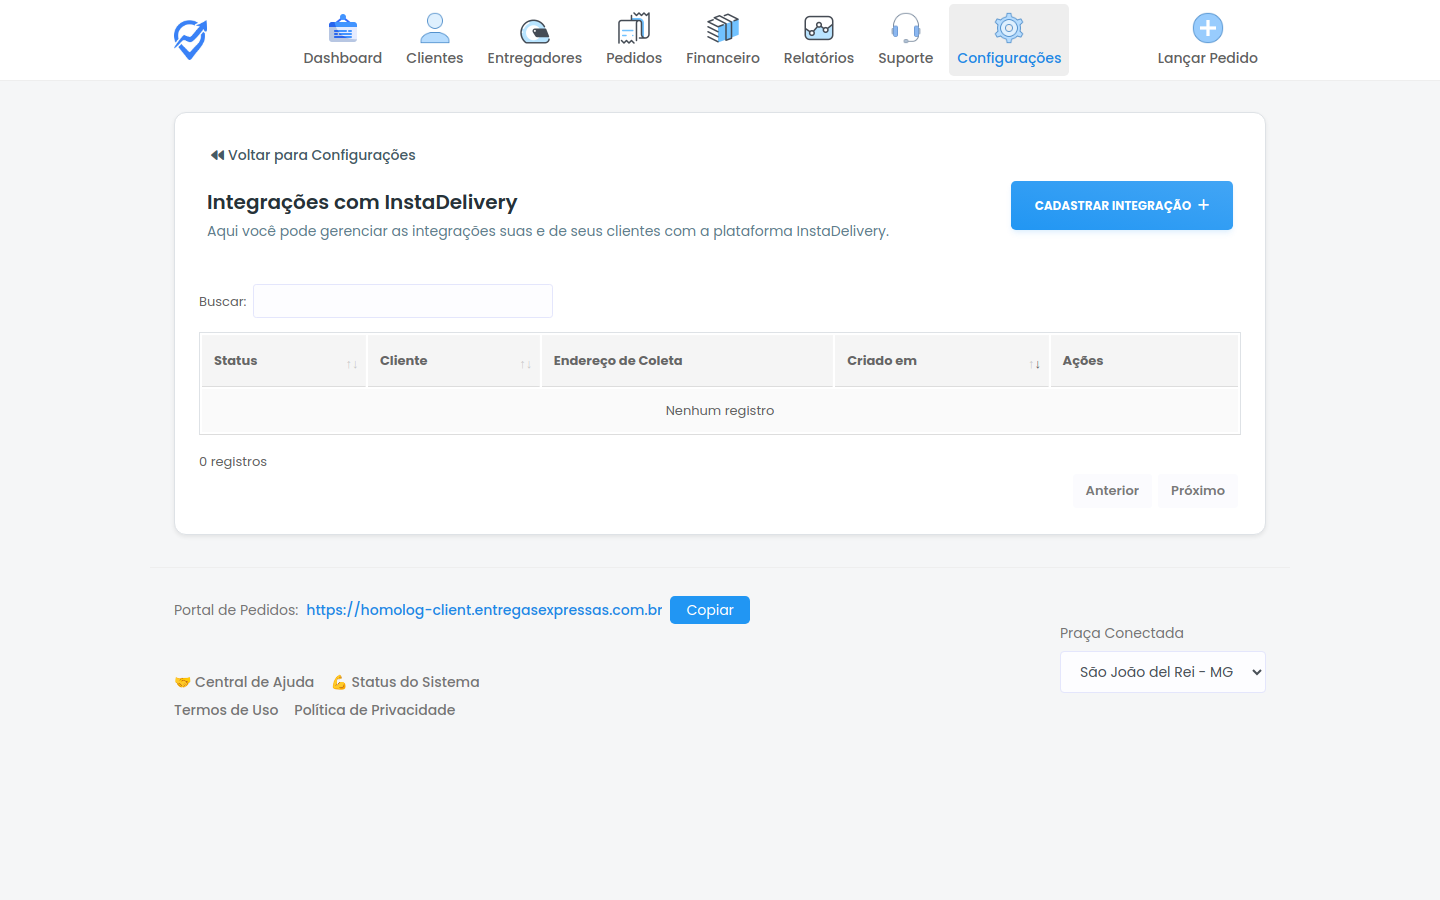The image size is (1440, 900).
Task: Open the Praça Conectada dropdown
Action: 1162,671
